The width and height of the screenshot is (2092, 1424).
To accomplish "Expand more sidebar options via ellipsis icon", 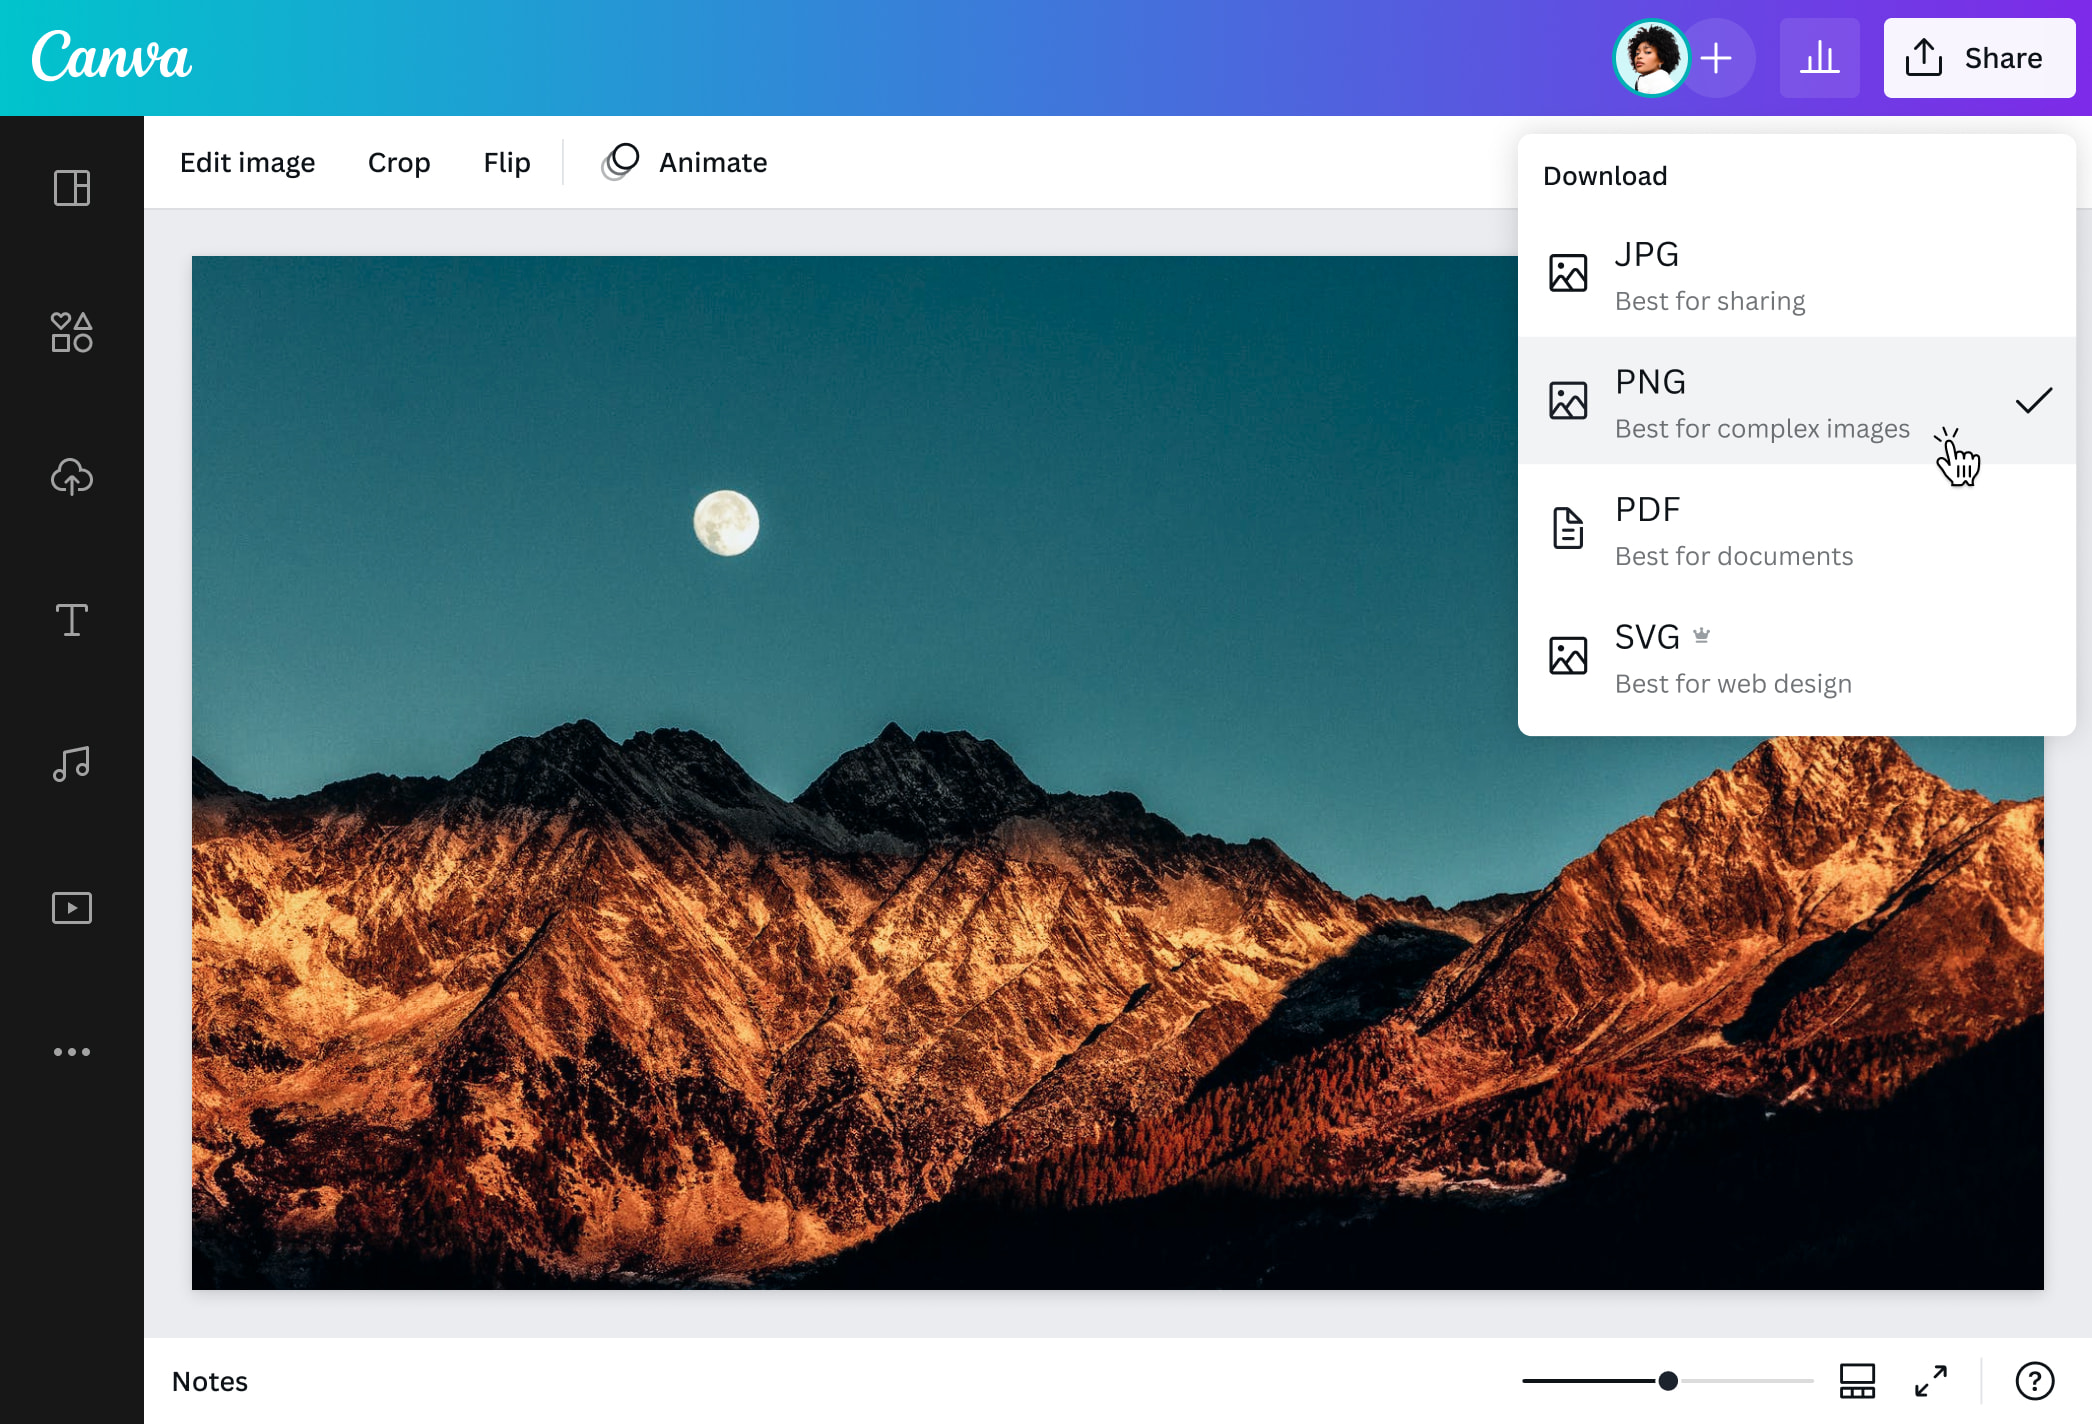I will tap(71, 1051).
